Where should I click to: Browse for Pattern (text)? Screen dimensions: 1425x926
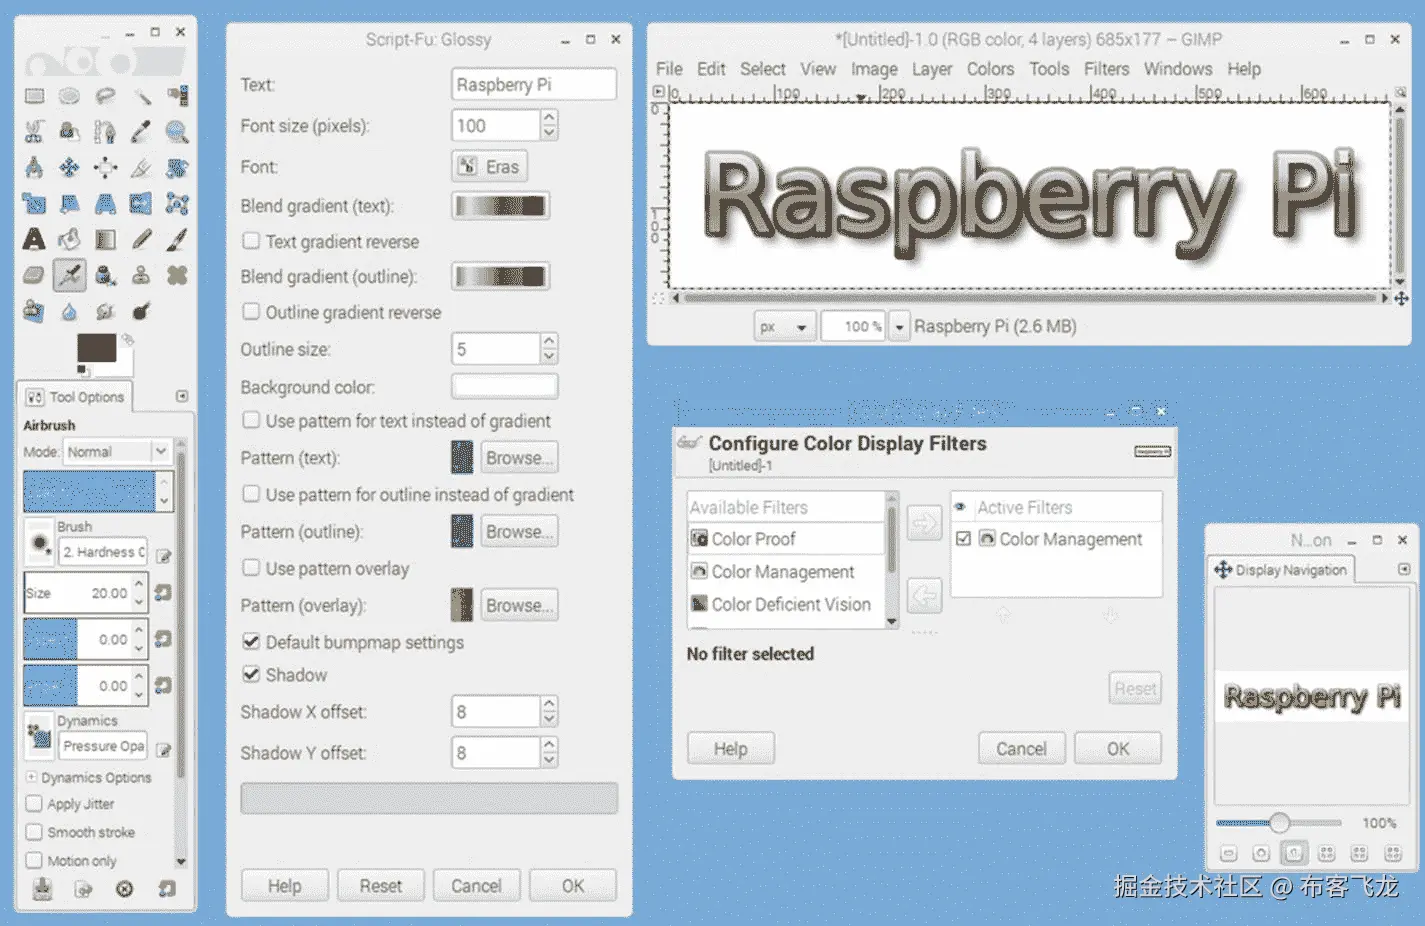[519, 458]
